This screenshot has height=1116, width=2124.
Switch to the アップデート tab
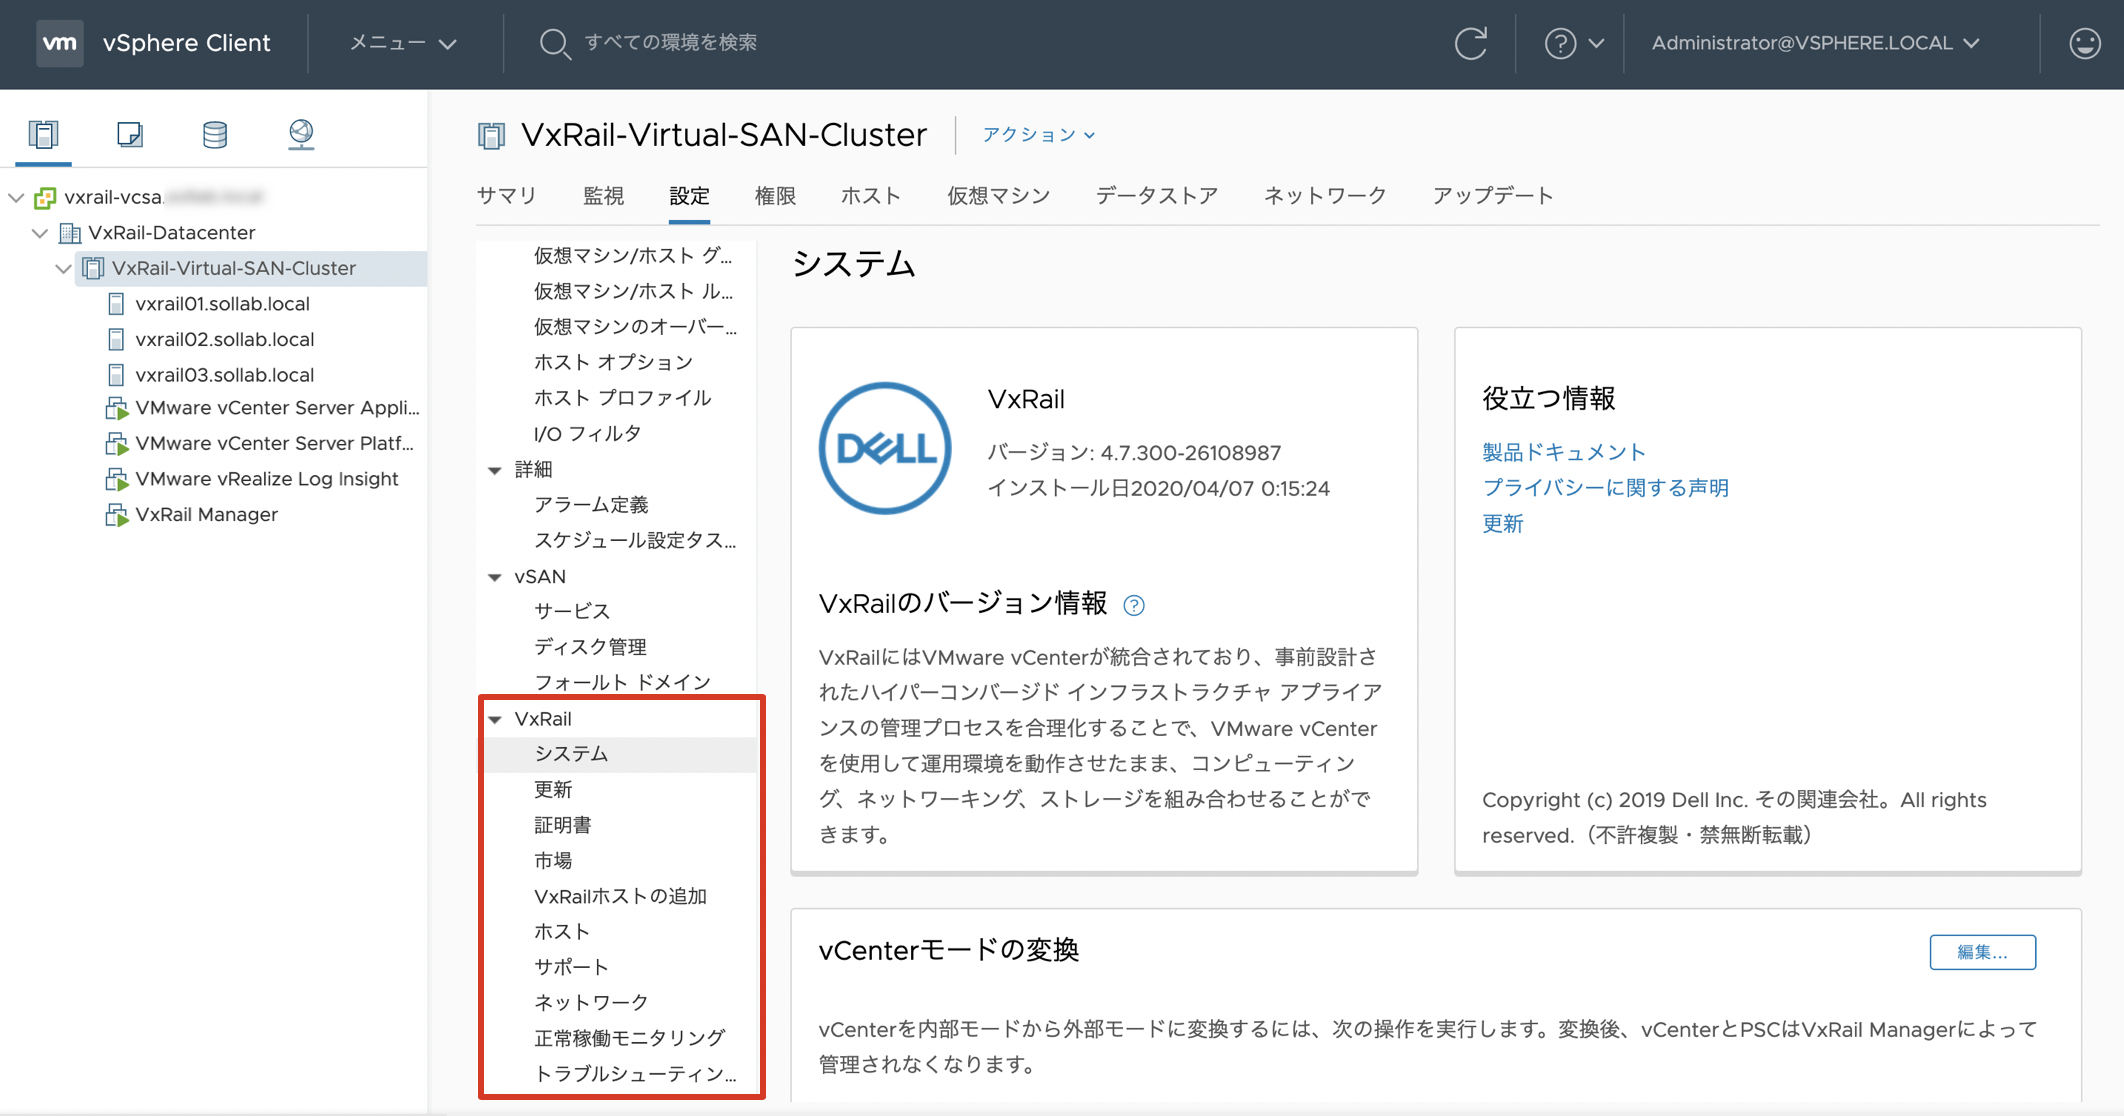click(x=1493, y=196)
